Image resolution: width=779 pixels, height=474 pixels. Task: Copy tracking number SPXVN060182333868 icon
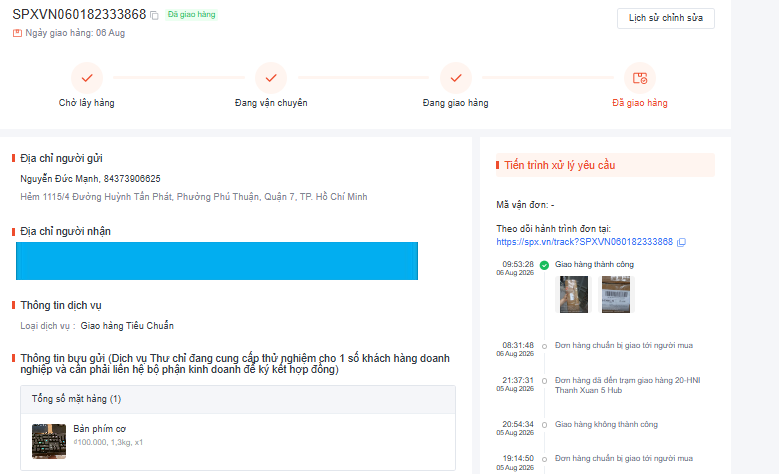155,15
